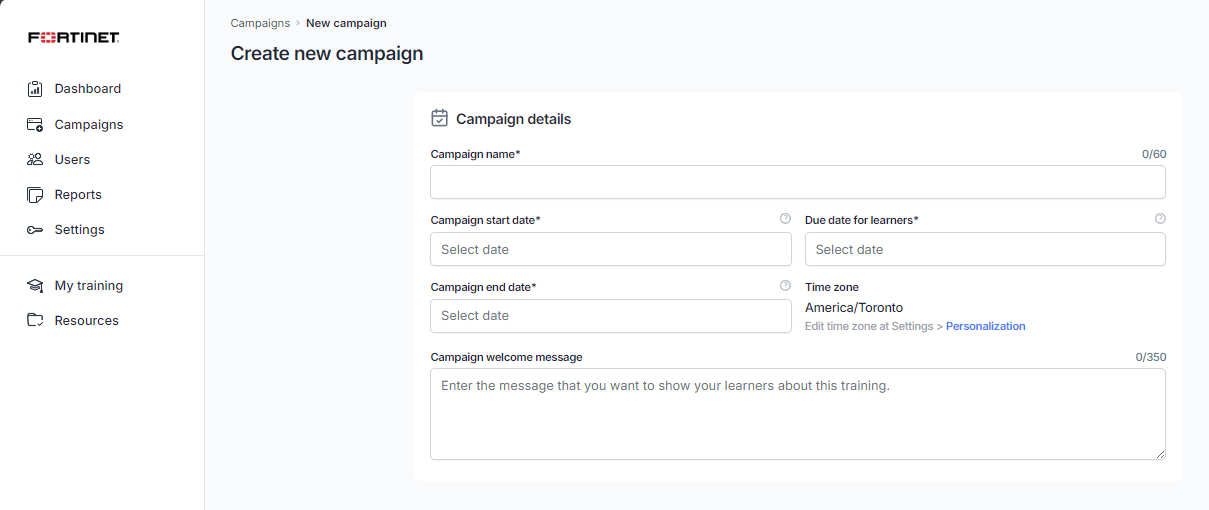Viewport: 1209px width, 510px height.
Task: Go to Reports in the sidebar
Action: tap(78, 195)
